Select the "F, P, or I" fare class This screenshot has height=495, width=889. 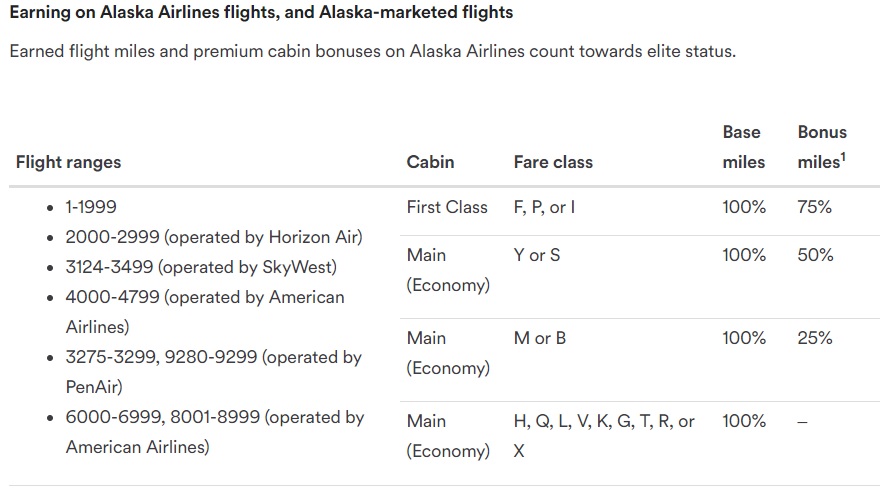(544, 208)
